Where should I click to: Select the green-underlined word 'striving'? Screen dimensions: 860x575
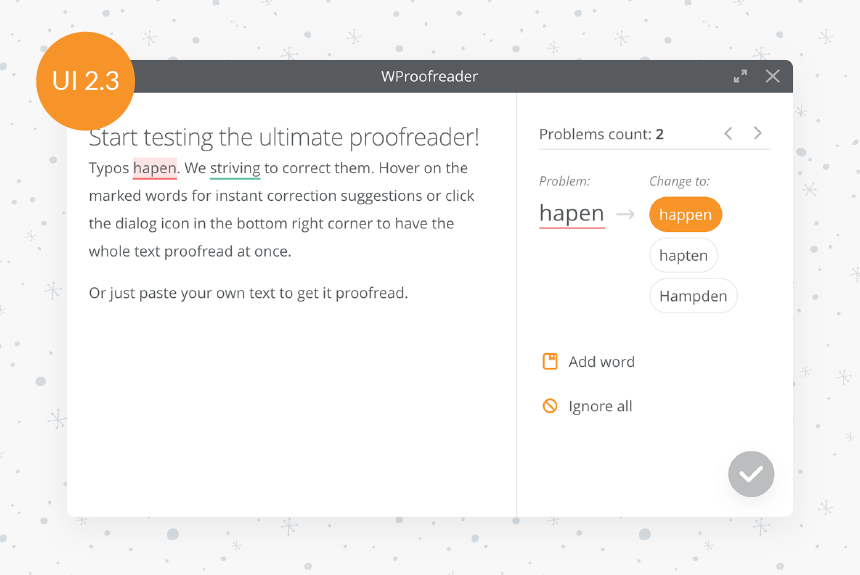point(235,168)
